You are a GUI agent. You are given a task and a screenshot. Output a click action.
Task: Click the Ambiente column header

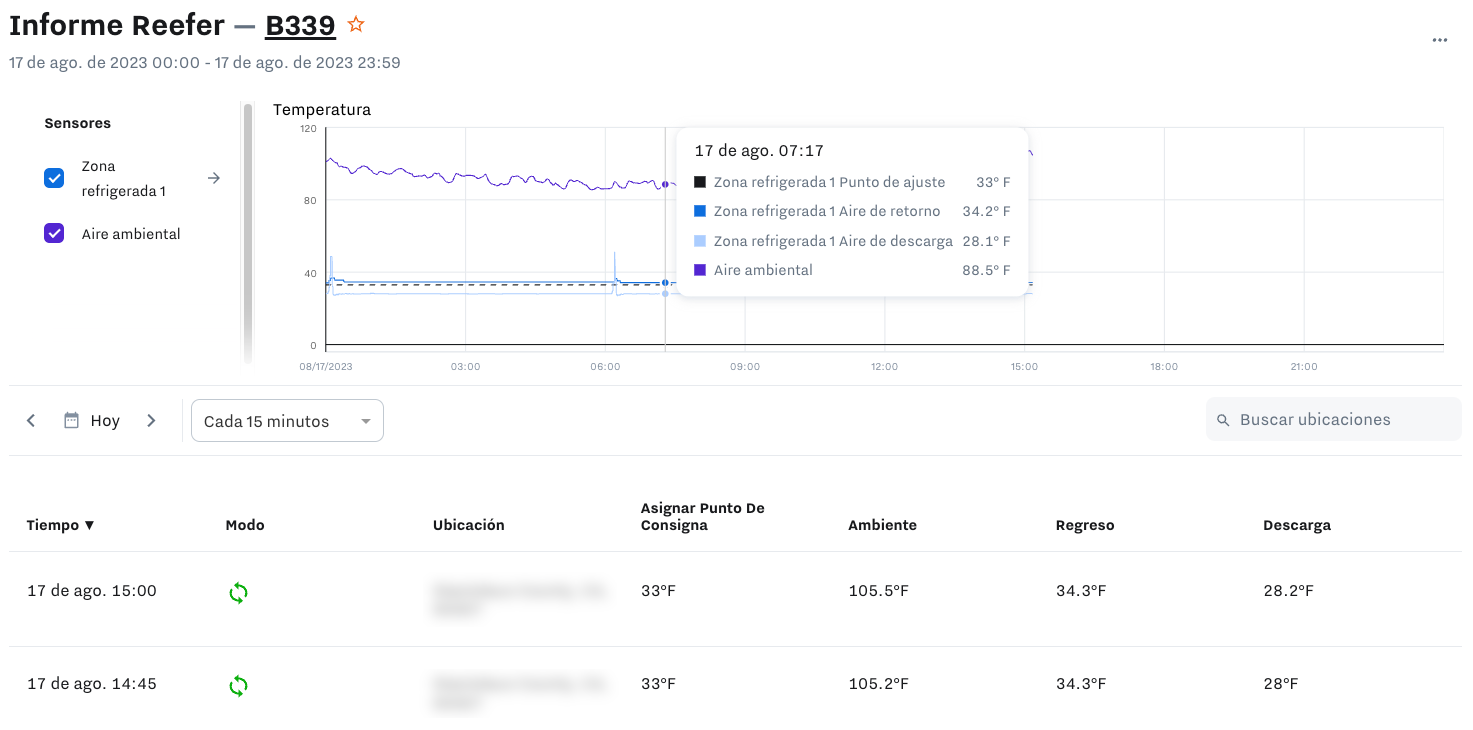click(882, 525)
